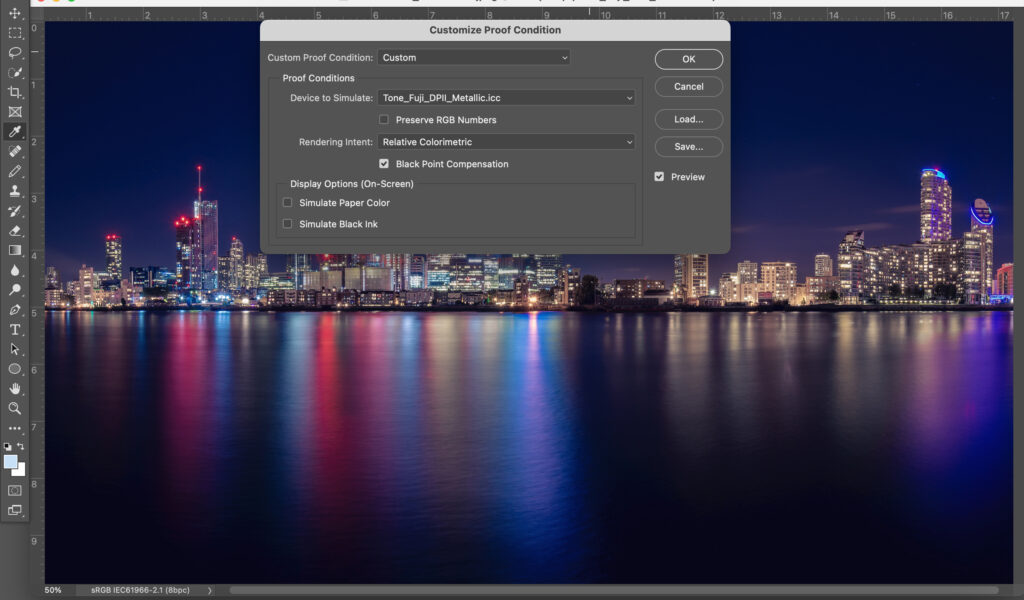
Task: Expand the status bar info arrow
Action: coord(210,590)
